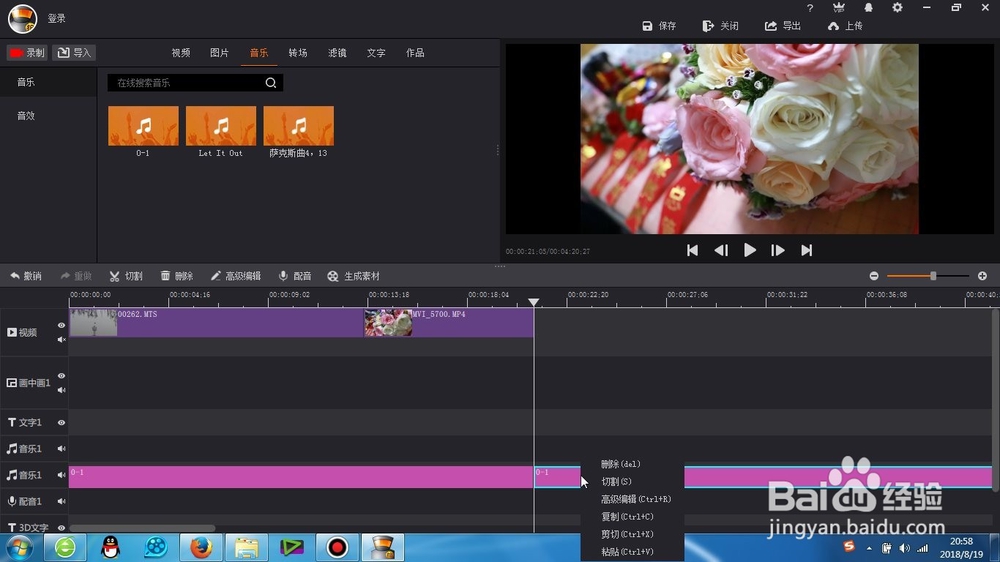Click the timeline zoom slider handle

(933, 276)
